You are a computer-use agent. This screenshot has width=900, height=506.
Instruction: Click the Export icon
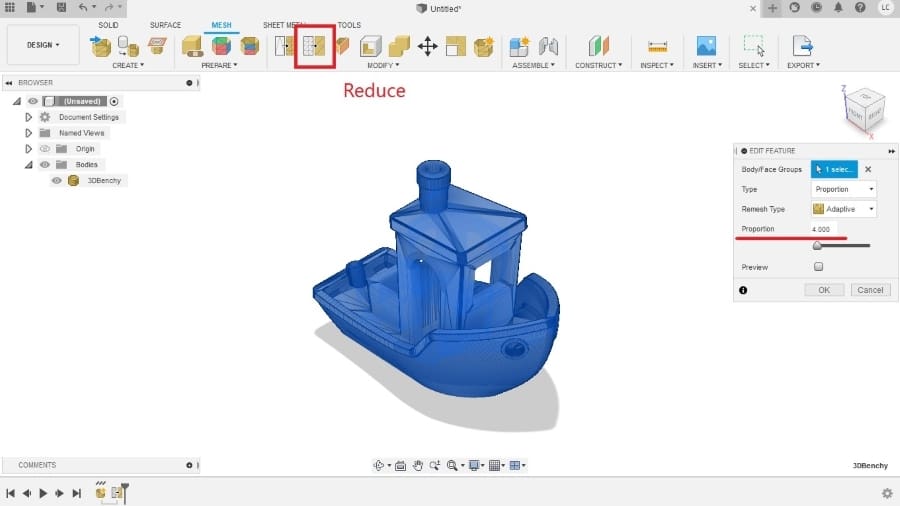coord(802,46)
